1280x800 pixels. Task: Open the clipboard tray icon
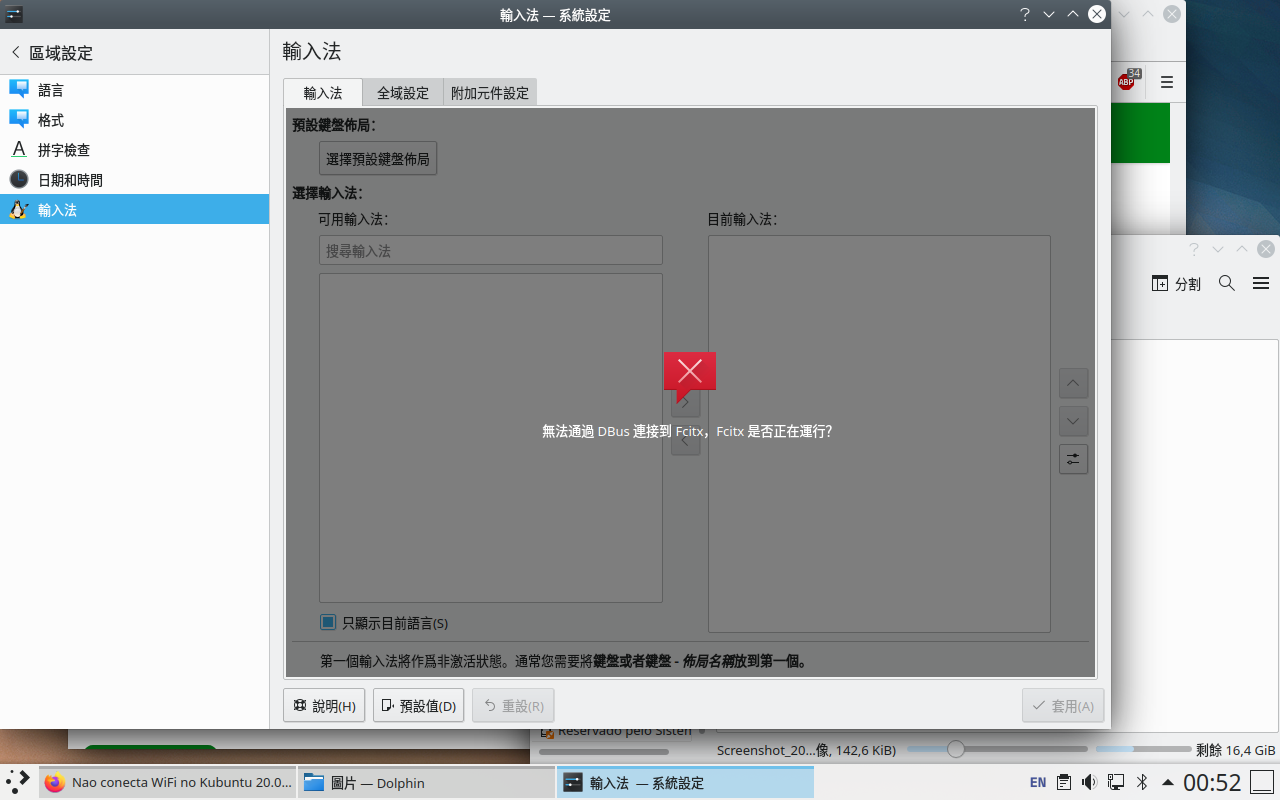point(1065,782)
